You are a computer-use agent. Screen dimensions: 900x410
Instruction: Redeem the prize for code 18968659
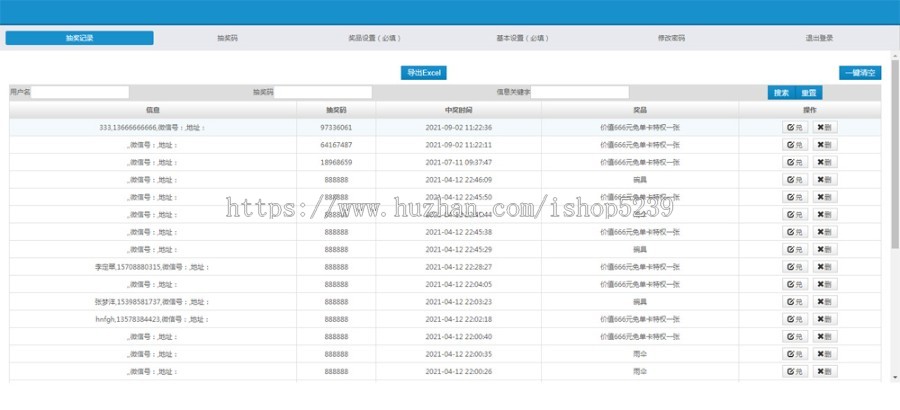point(796,163)
